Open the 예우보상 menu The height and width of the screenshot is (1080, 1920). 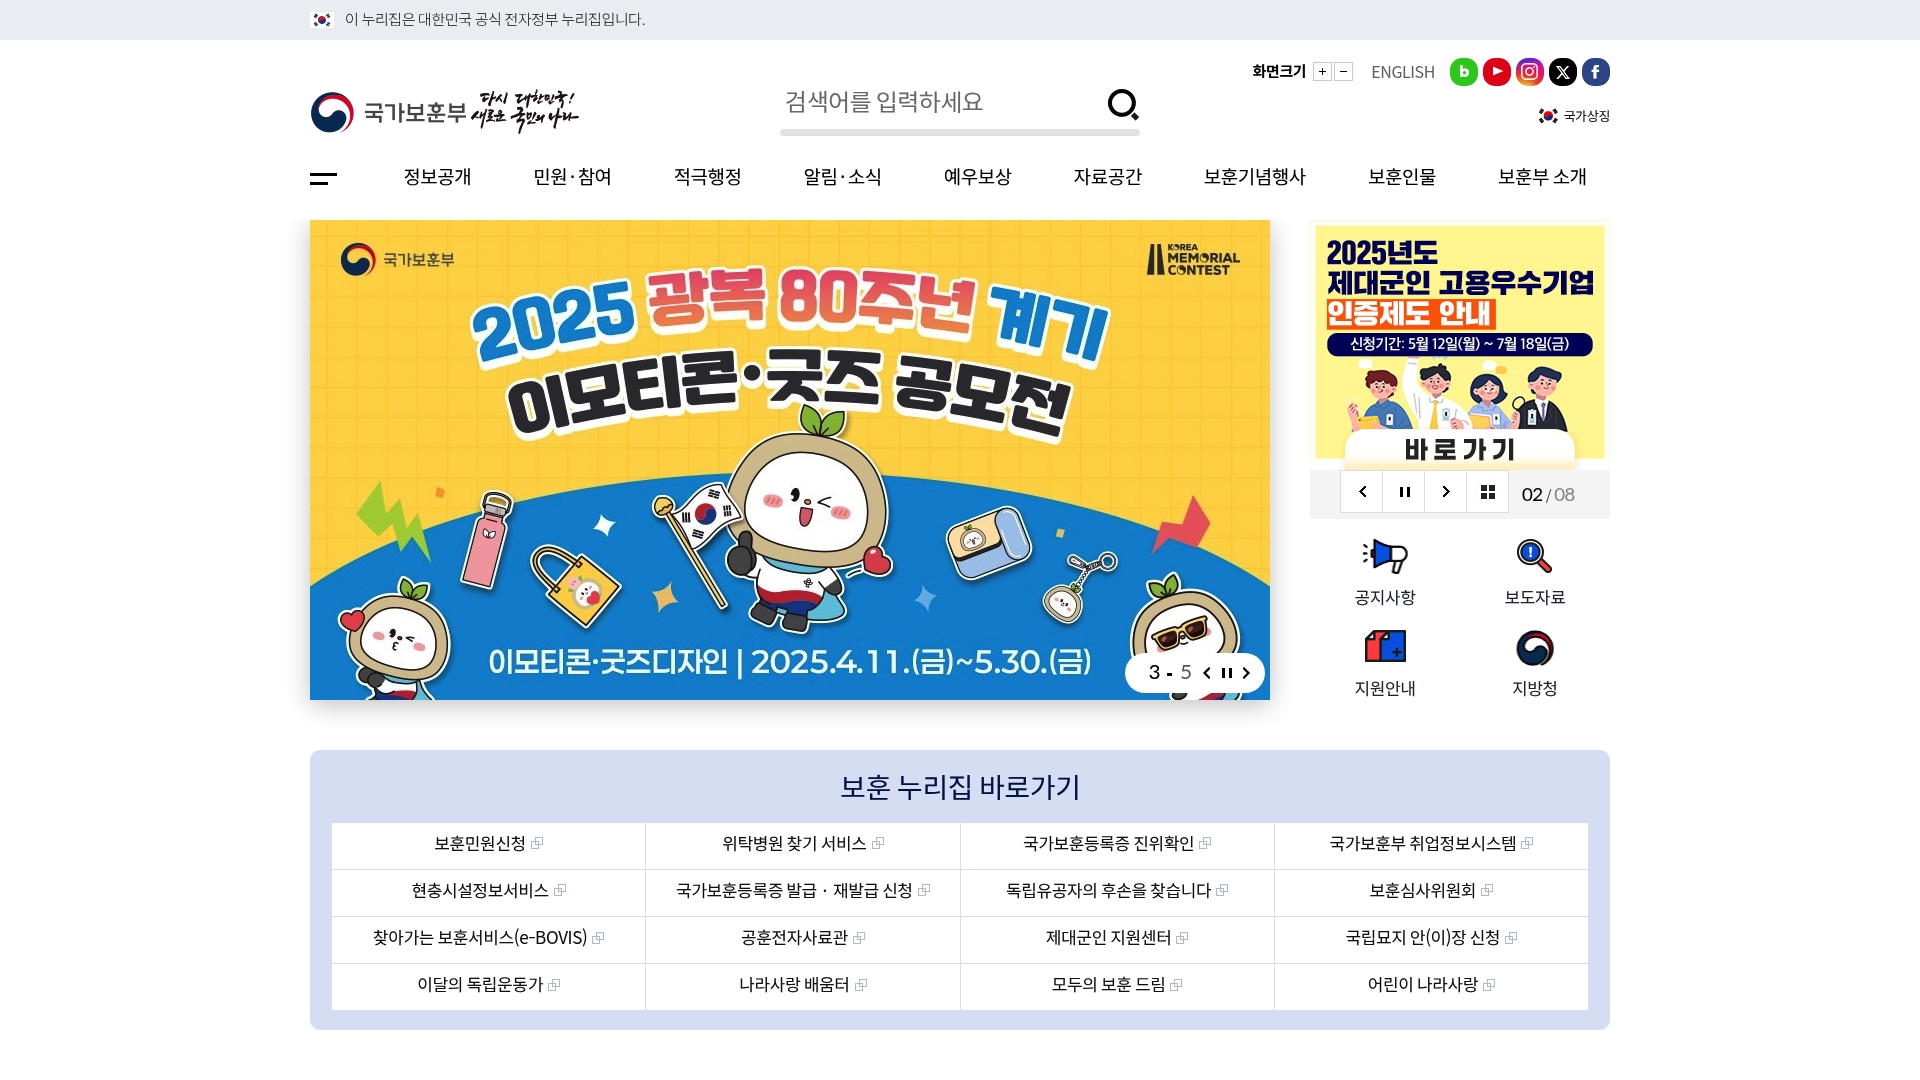tap(977, 177)
